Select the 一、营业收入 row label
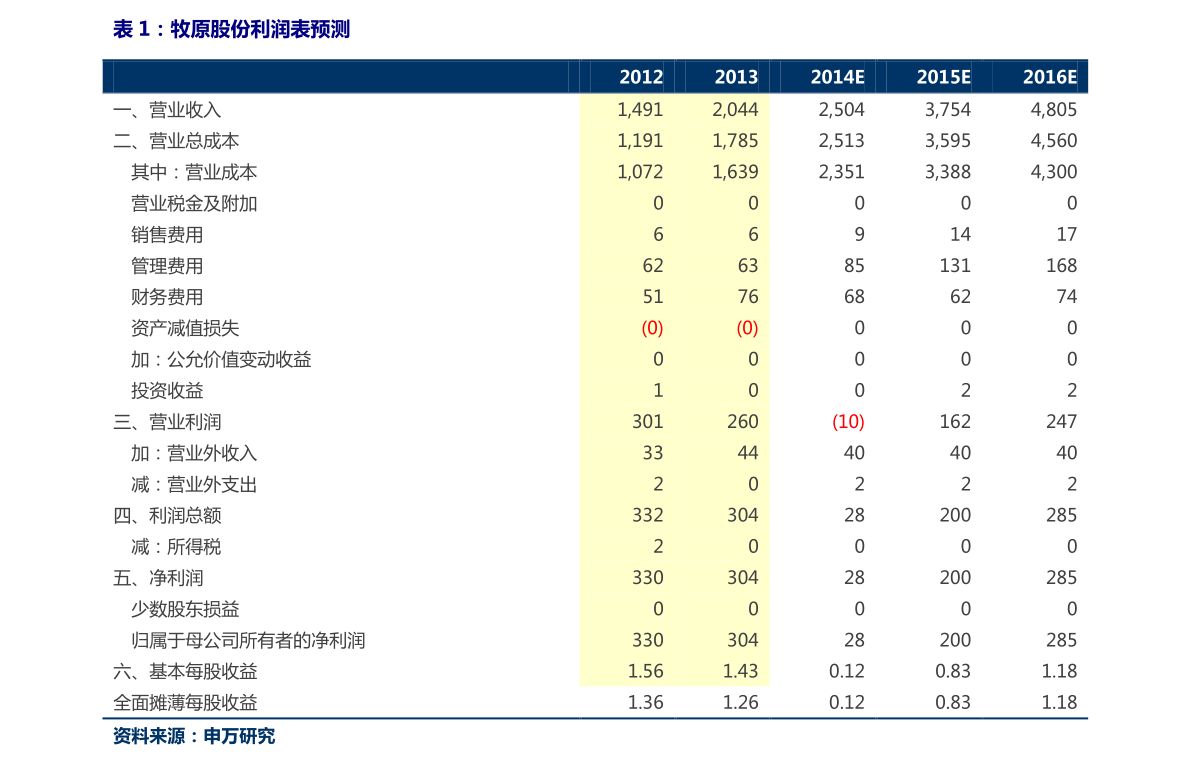The width and height of the screenshot is (1191, 767). pos(167,110)
